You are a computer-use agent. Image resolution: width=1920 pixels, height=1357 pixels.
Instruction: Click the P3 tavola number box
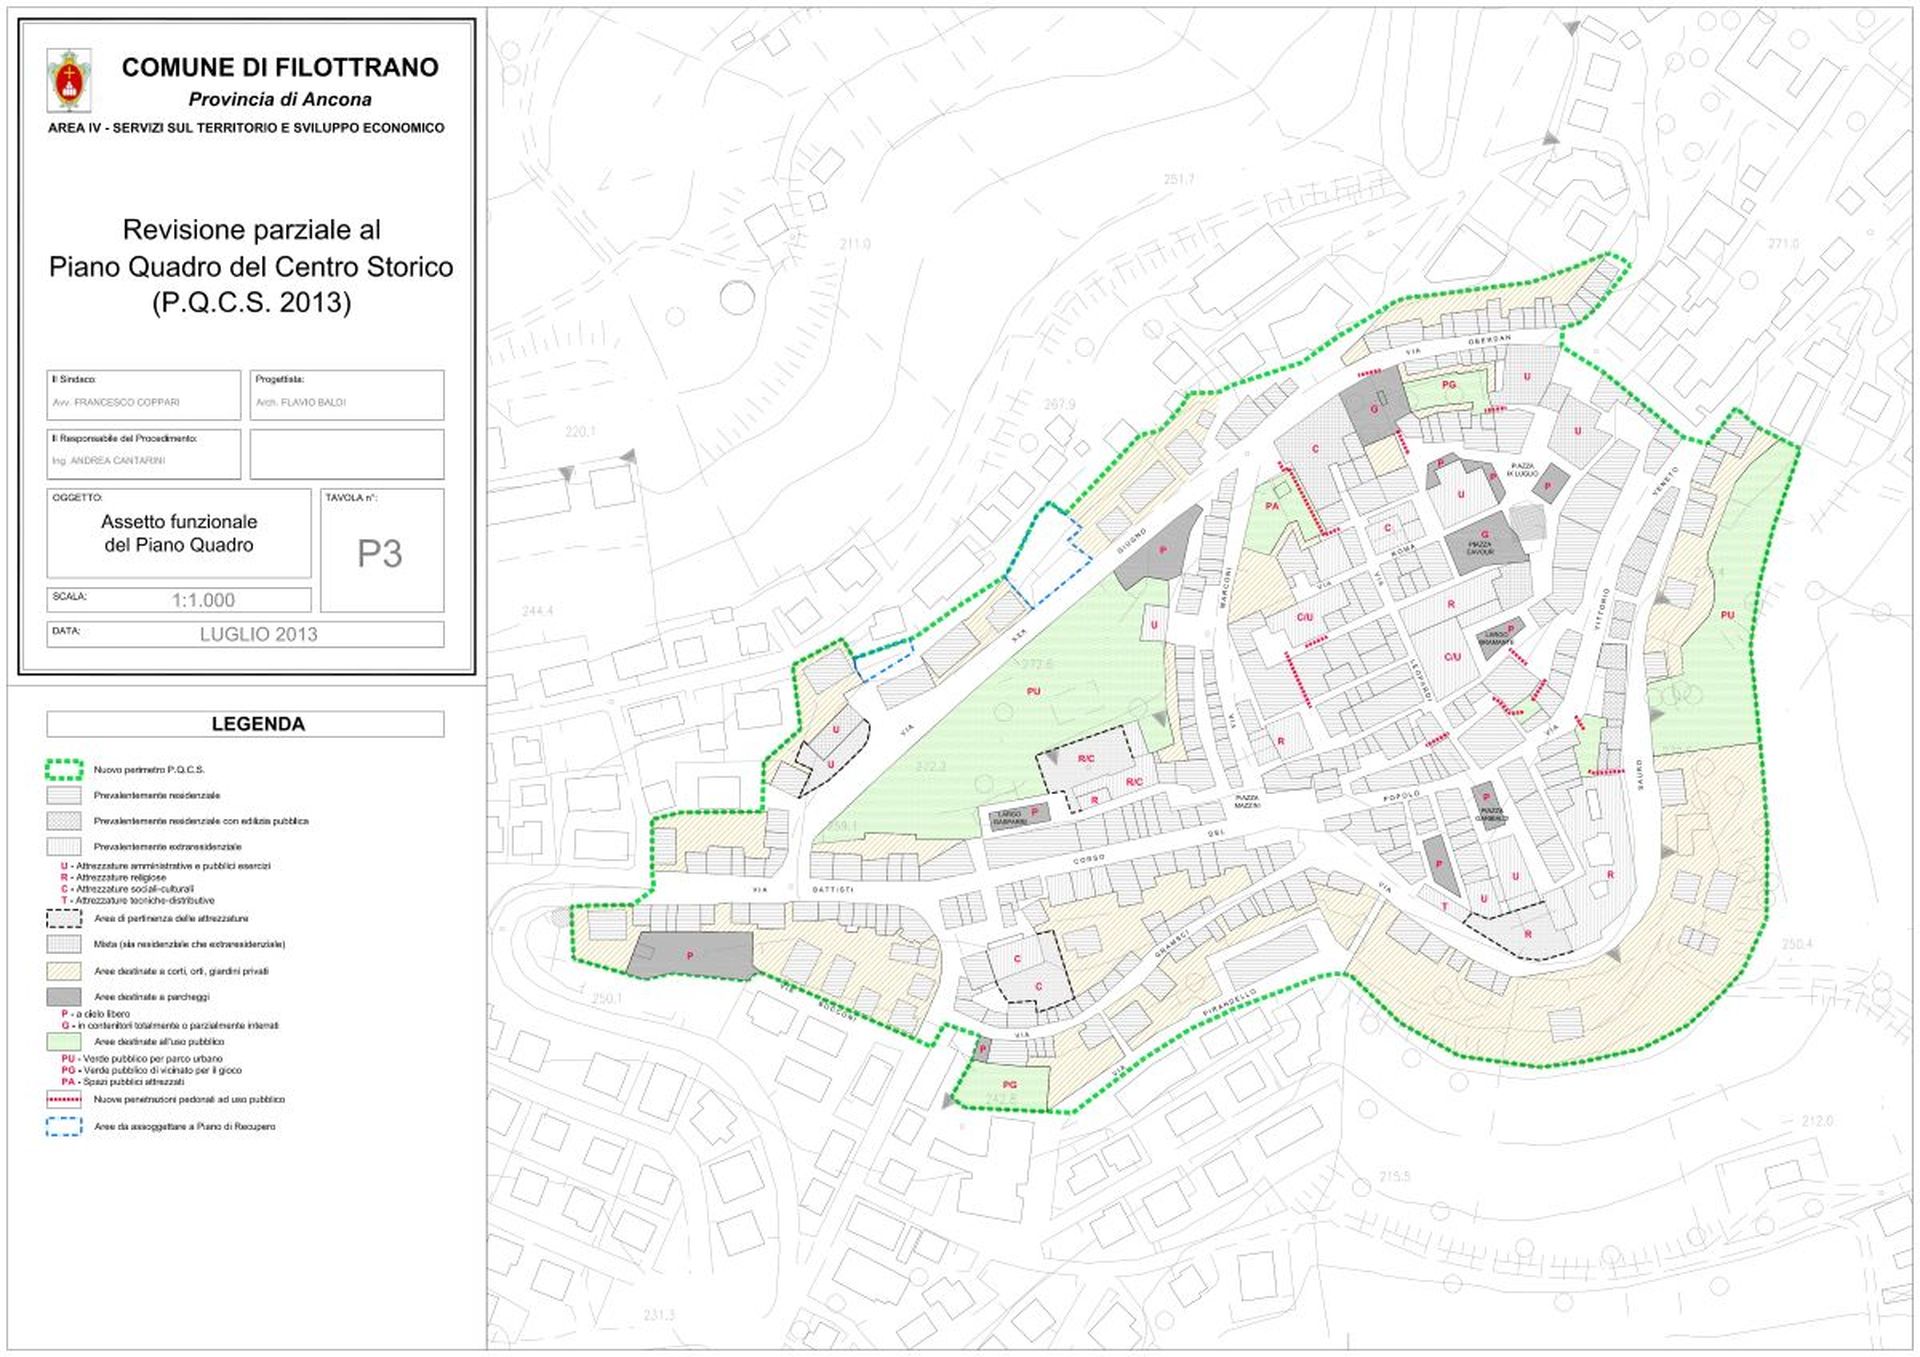[x=382, y=550]
